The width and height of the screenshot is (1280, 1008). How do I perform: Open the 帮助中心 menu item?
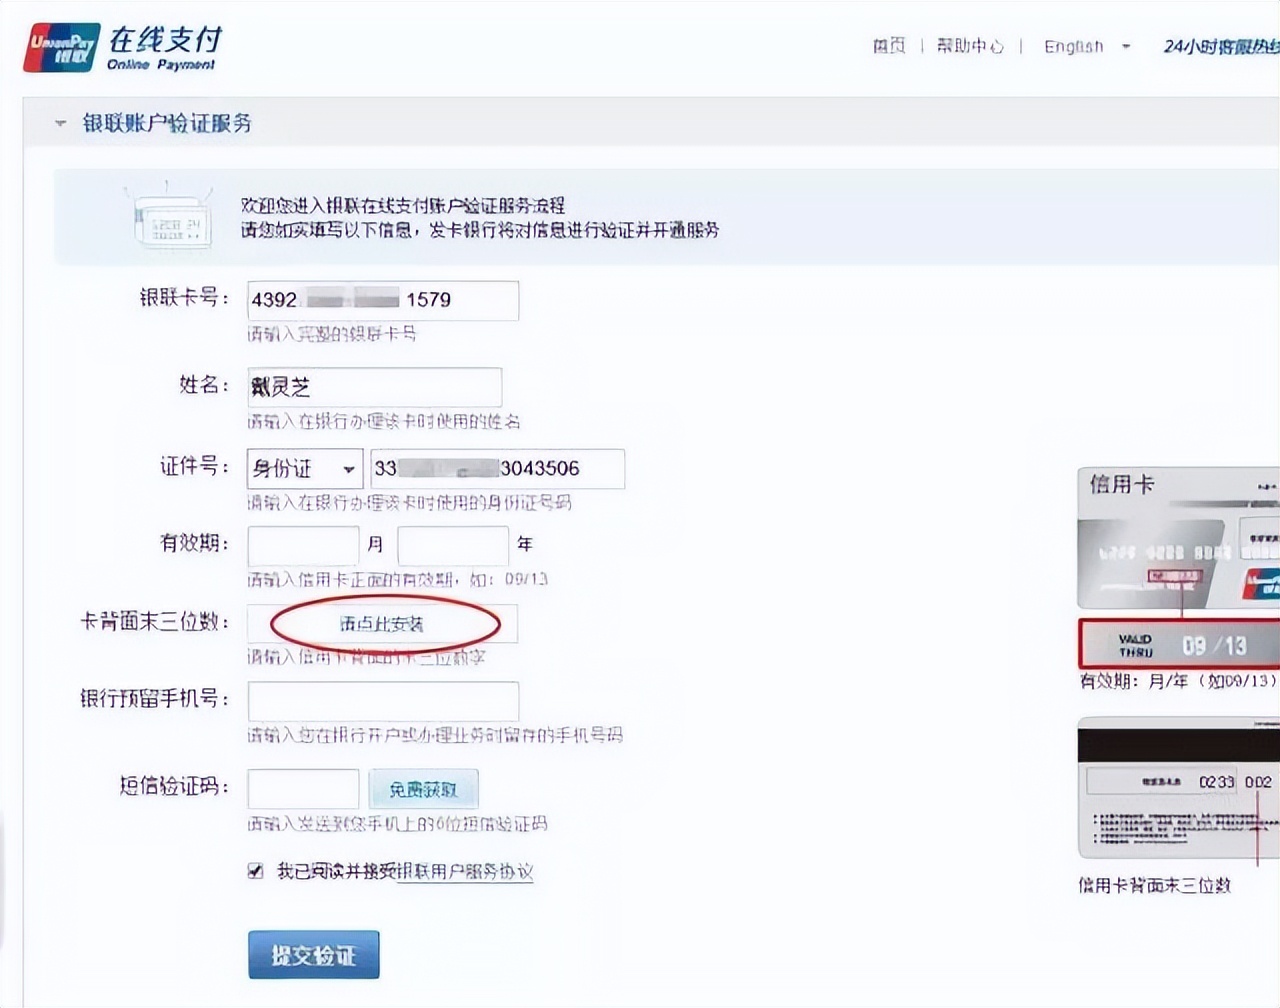971,45
